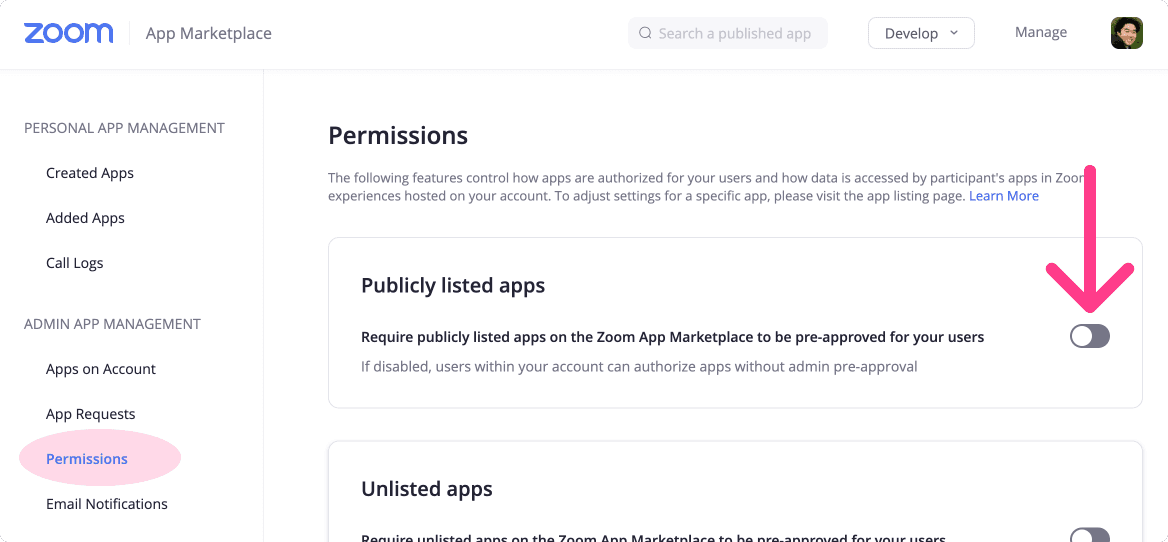
Task: Click the search magnifier icon
Action: tap(646, 34)
